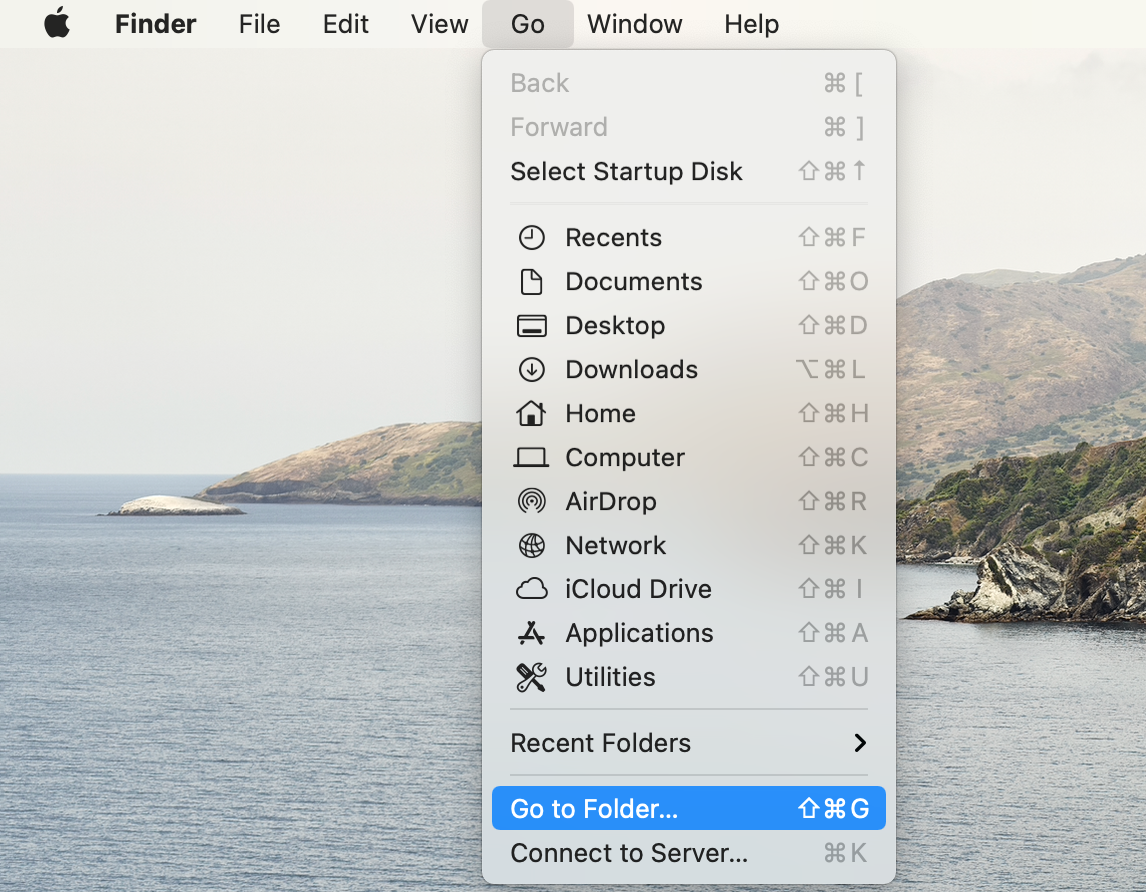Choose Connect to Server
The height and width of the screenshot is (892, 1146).
(628, 853)
